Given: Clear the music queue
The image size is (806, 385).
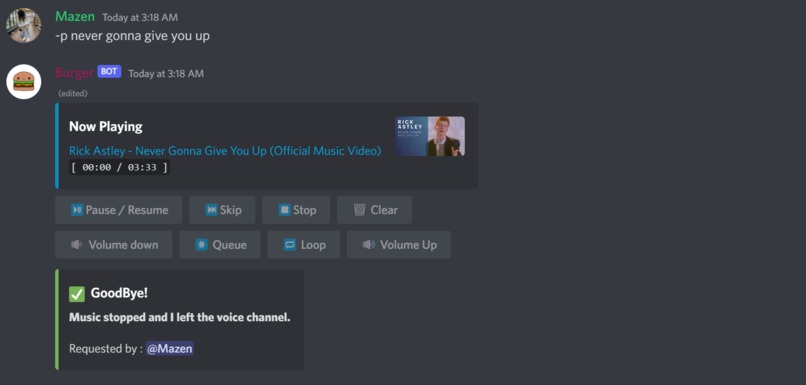Looking at the screenshot, I should [x=374, y=210].
